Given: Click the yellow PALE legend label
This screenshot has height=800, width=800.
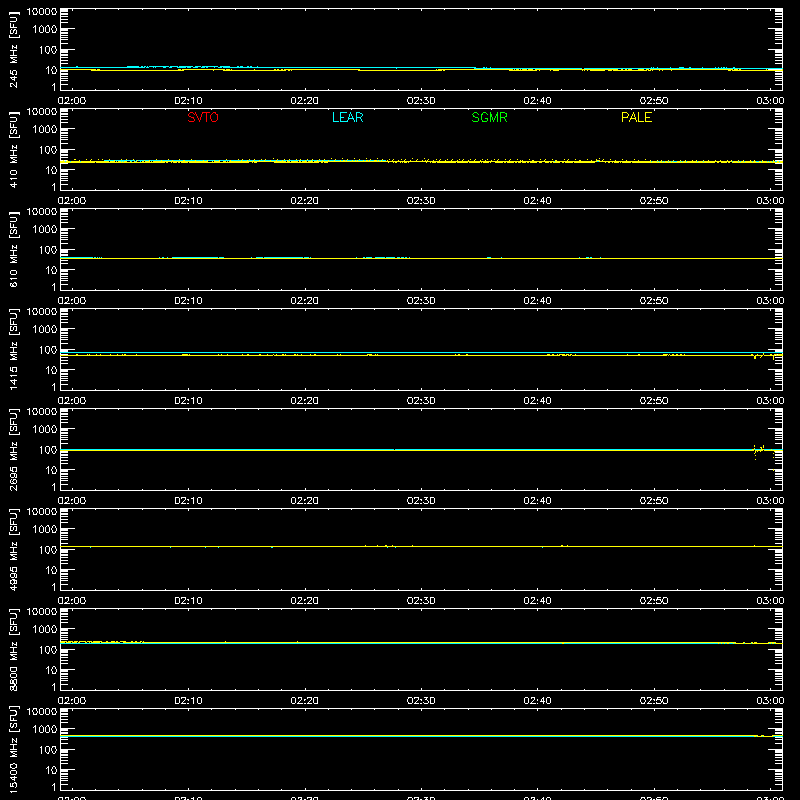Looking at the screenshot, I should point(636,117).
